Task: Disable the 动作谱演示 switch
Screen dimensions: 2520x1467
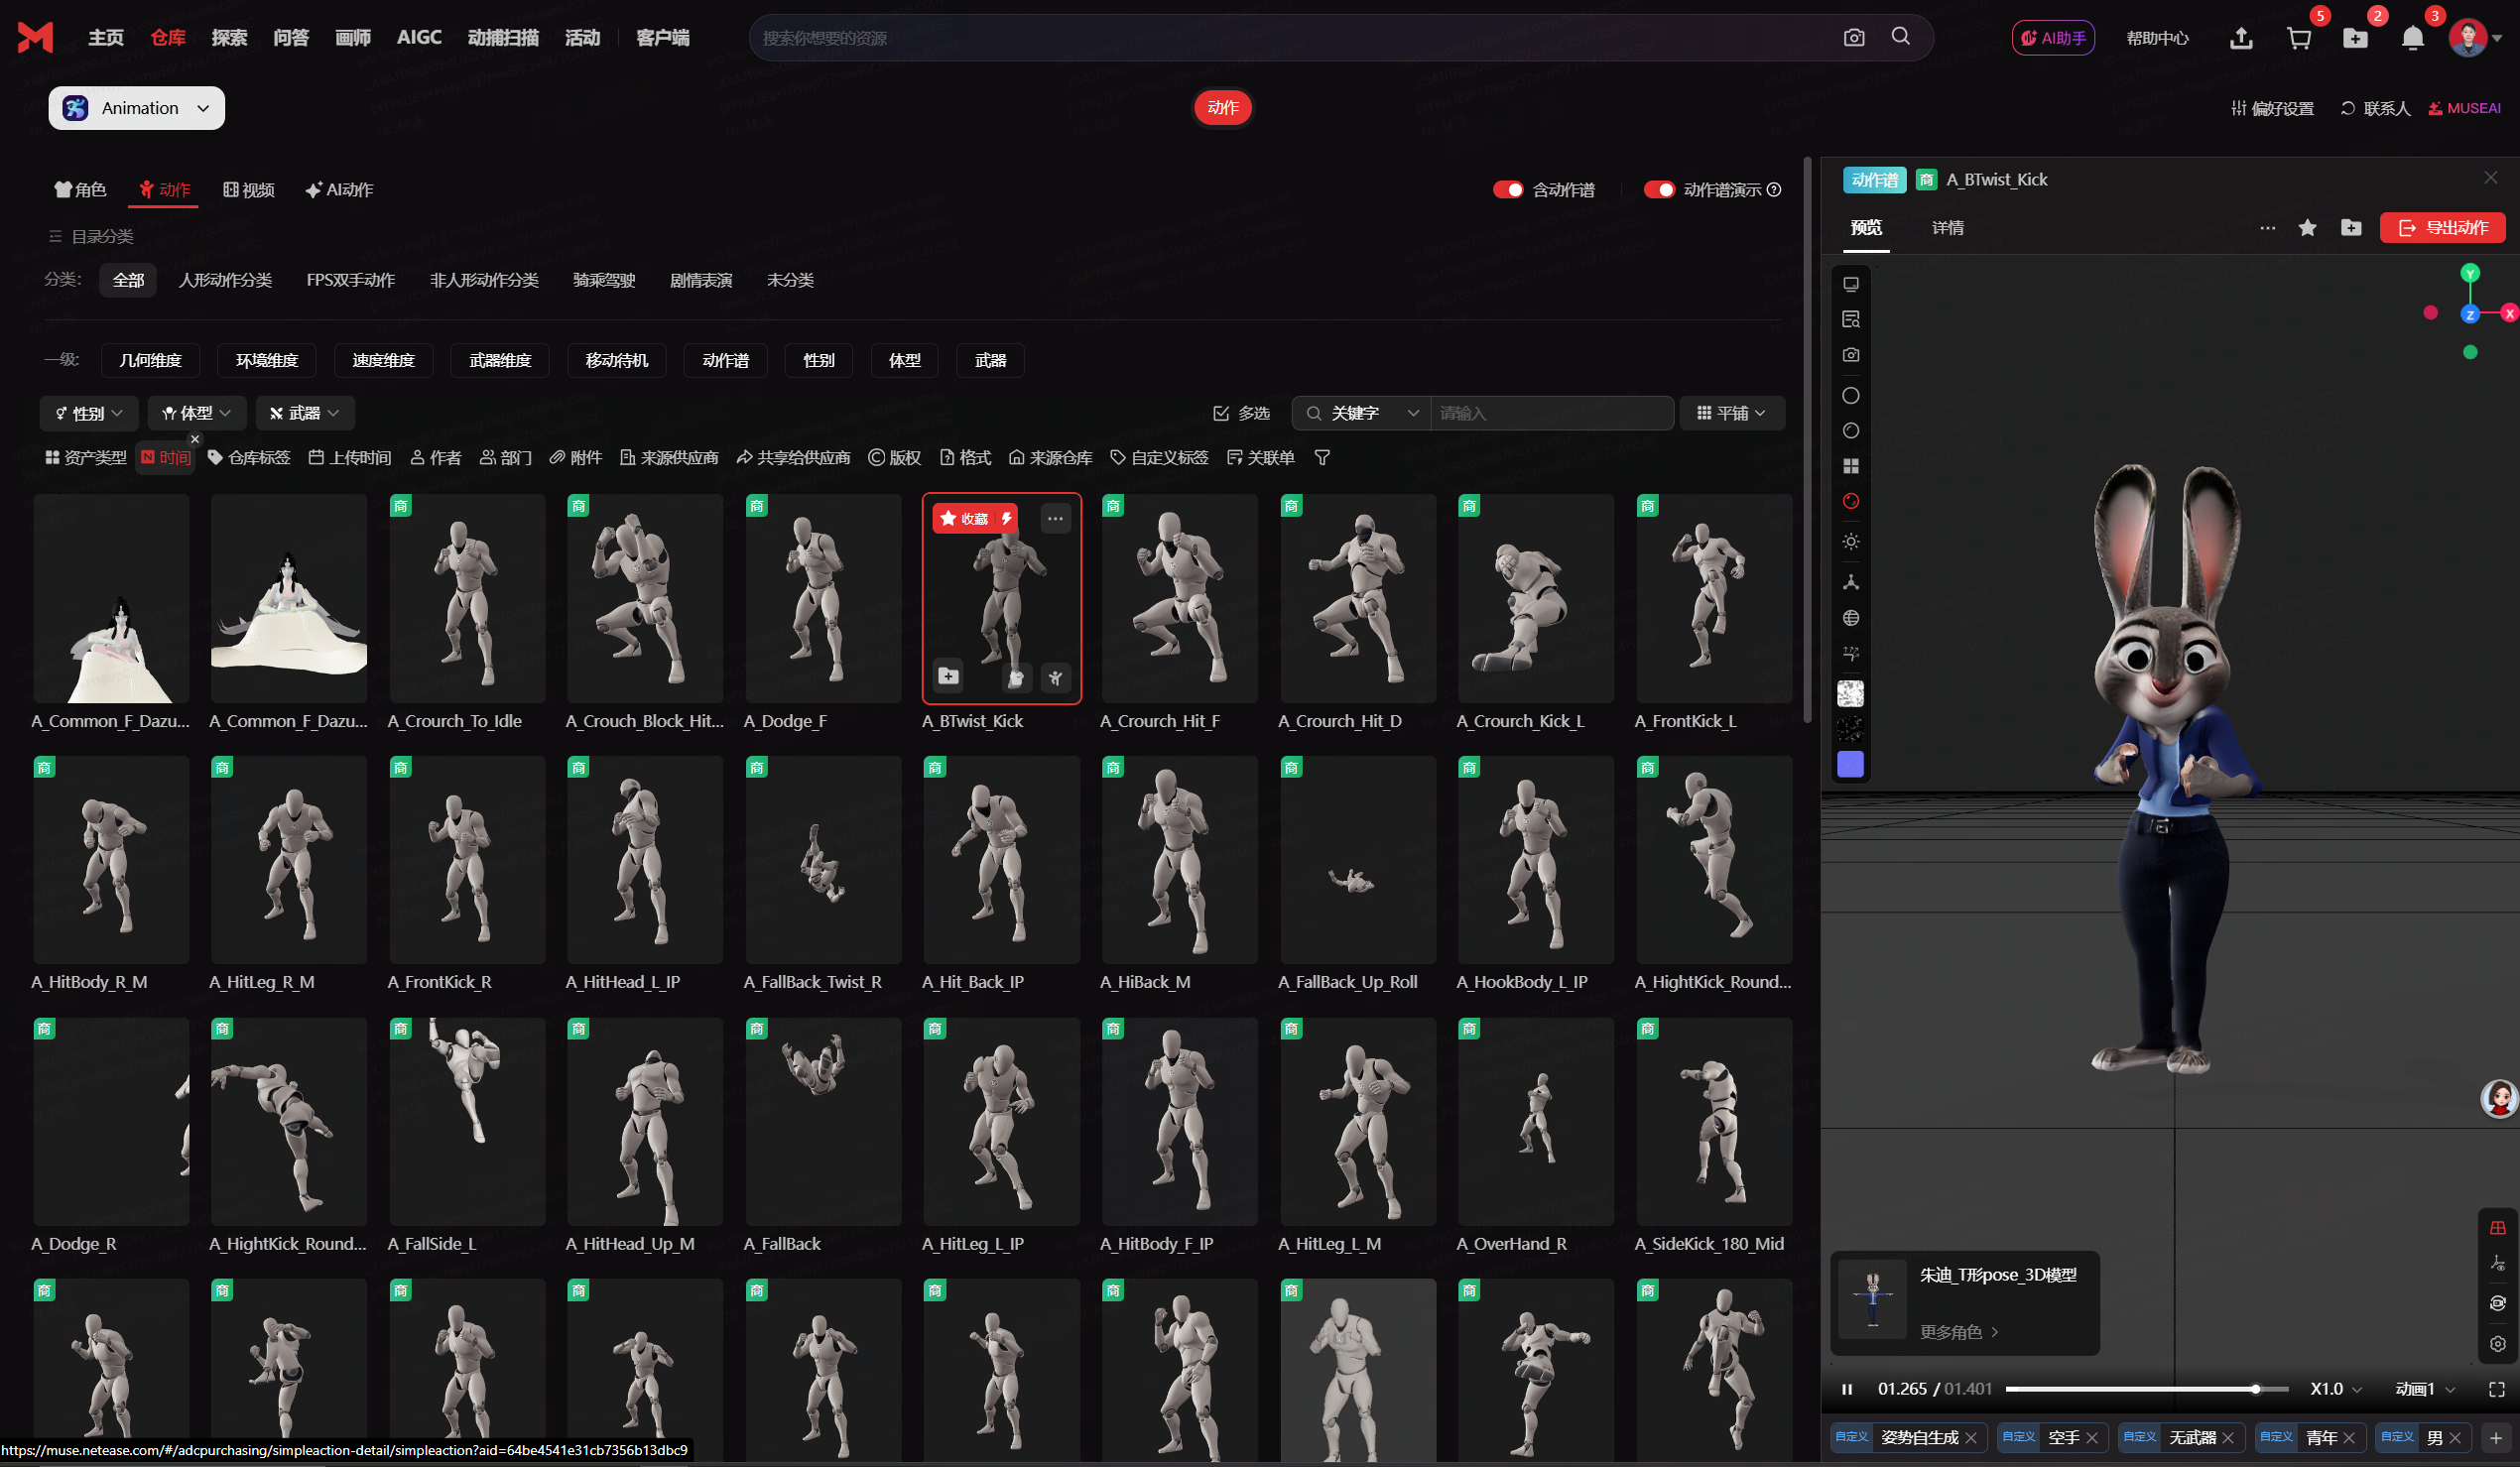Action: coord(1658,190)
